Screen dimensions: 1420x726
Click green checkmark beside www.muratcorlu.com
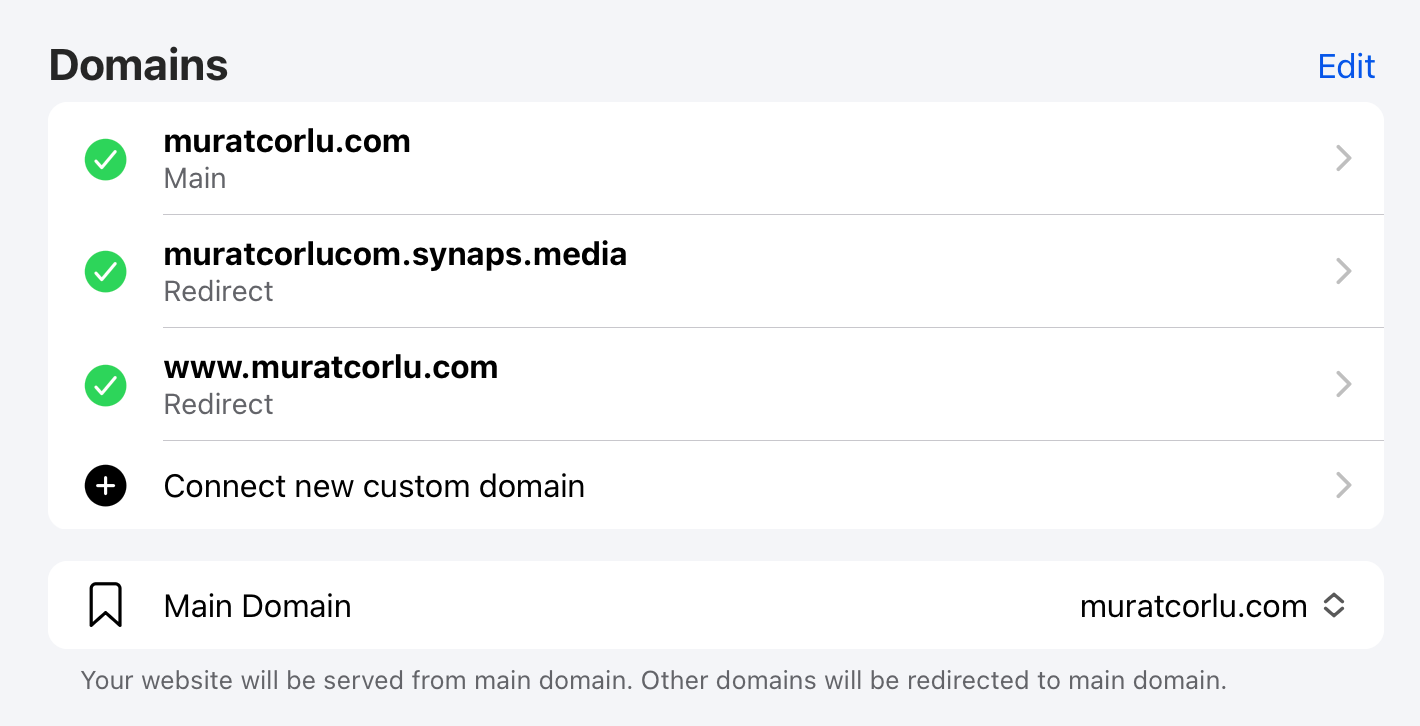(x=105, y=385)
